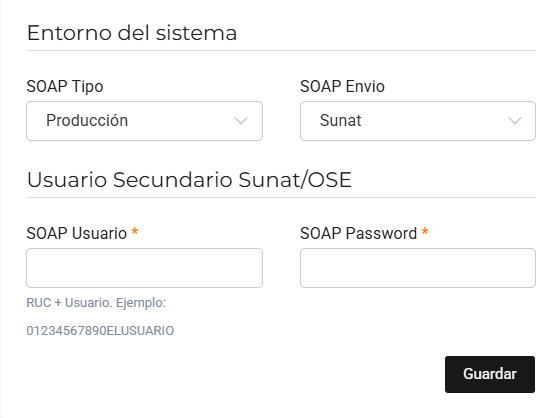This screenshot has height=418, width=560.
Task: Click the RUC + Usuario hint text
Action: pyautogui.click(x=96, y=303)
